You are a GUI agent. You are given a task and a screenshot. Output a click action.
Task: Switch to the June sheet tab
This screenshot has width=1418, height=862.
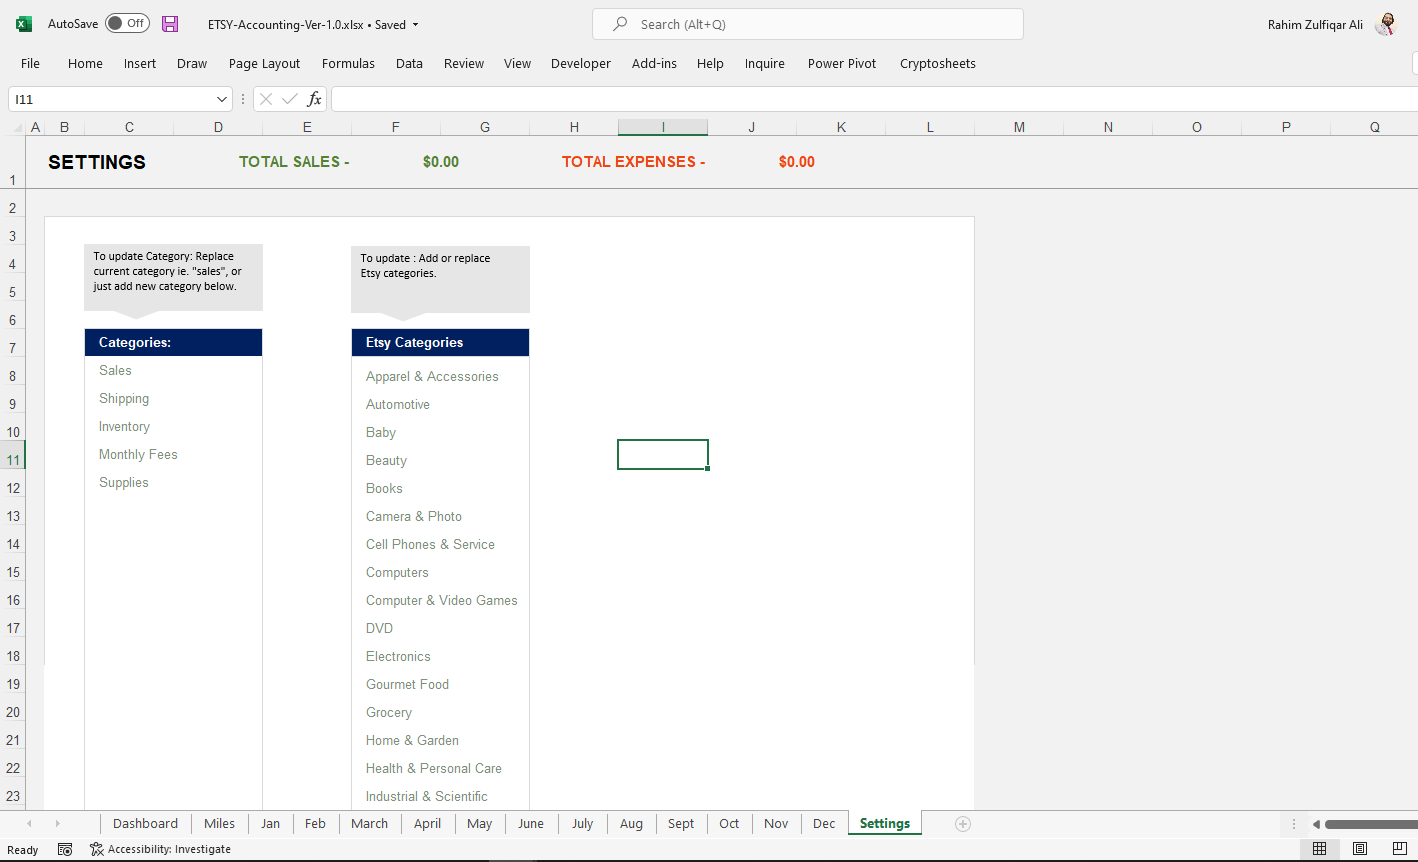pos(531,823)
